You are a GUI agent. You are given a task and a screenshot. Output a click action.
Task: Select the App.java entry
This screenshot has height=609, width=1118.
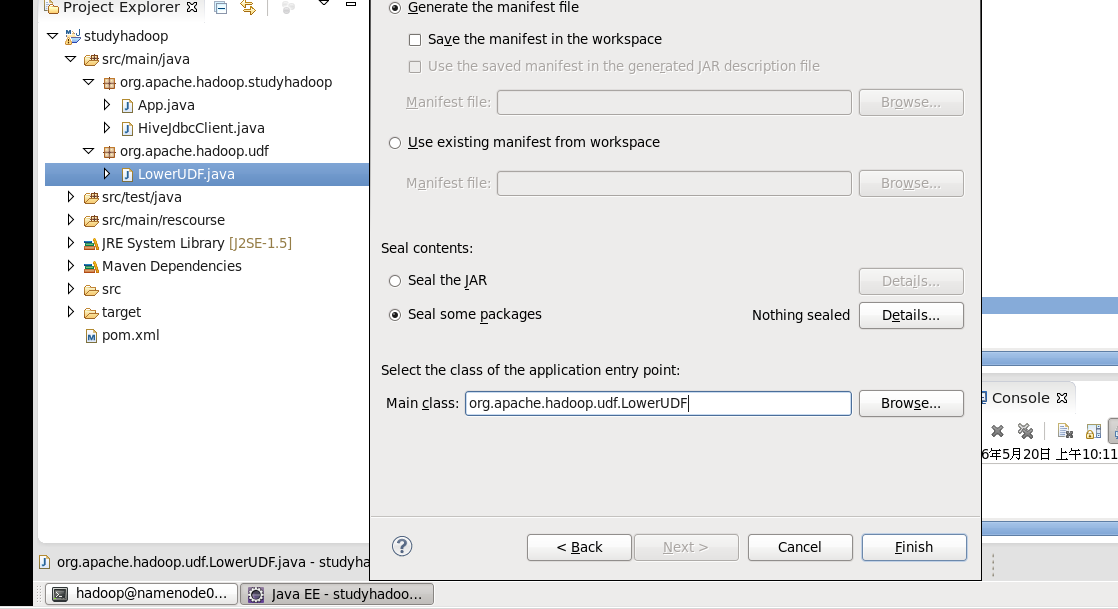pos(166,106)
